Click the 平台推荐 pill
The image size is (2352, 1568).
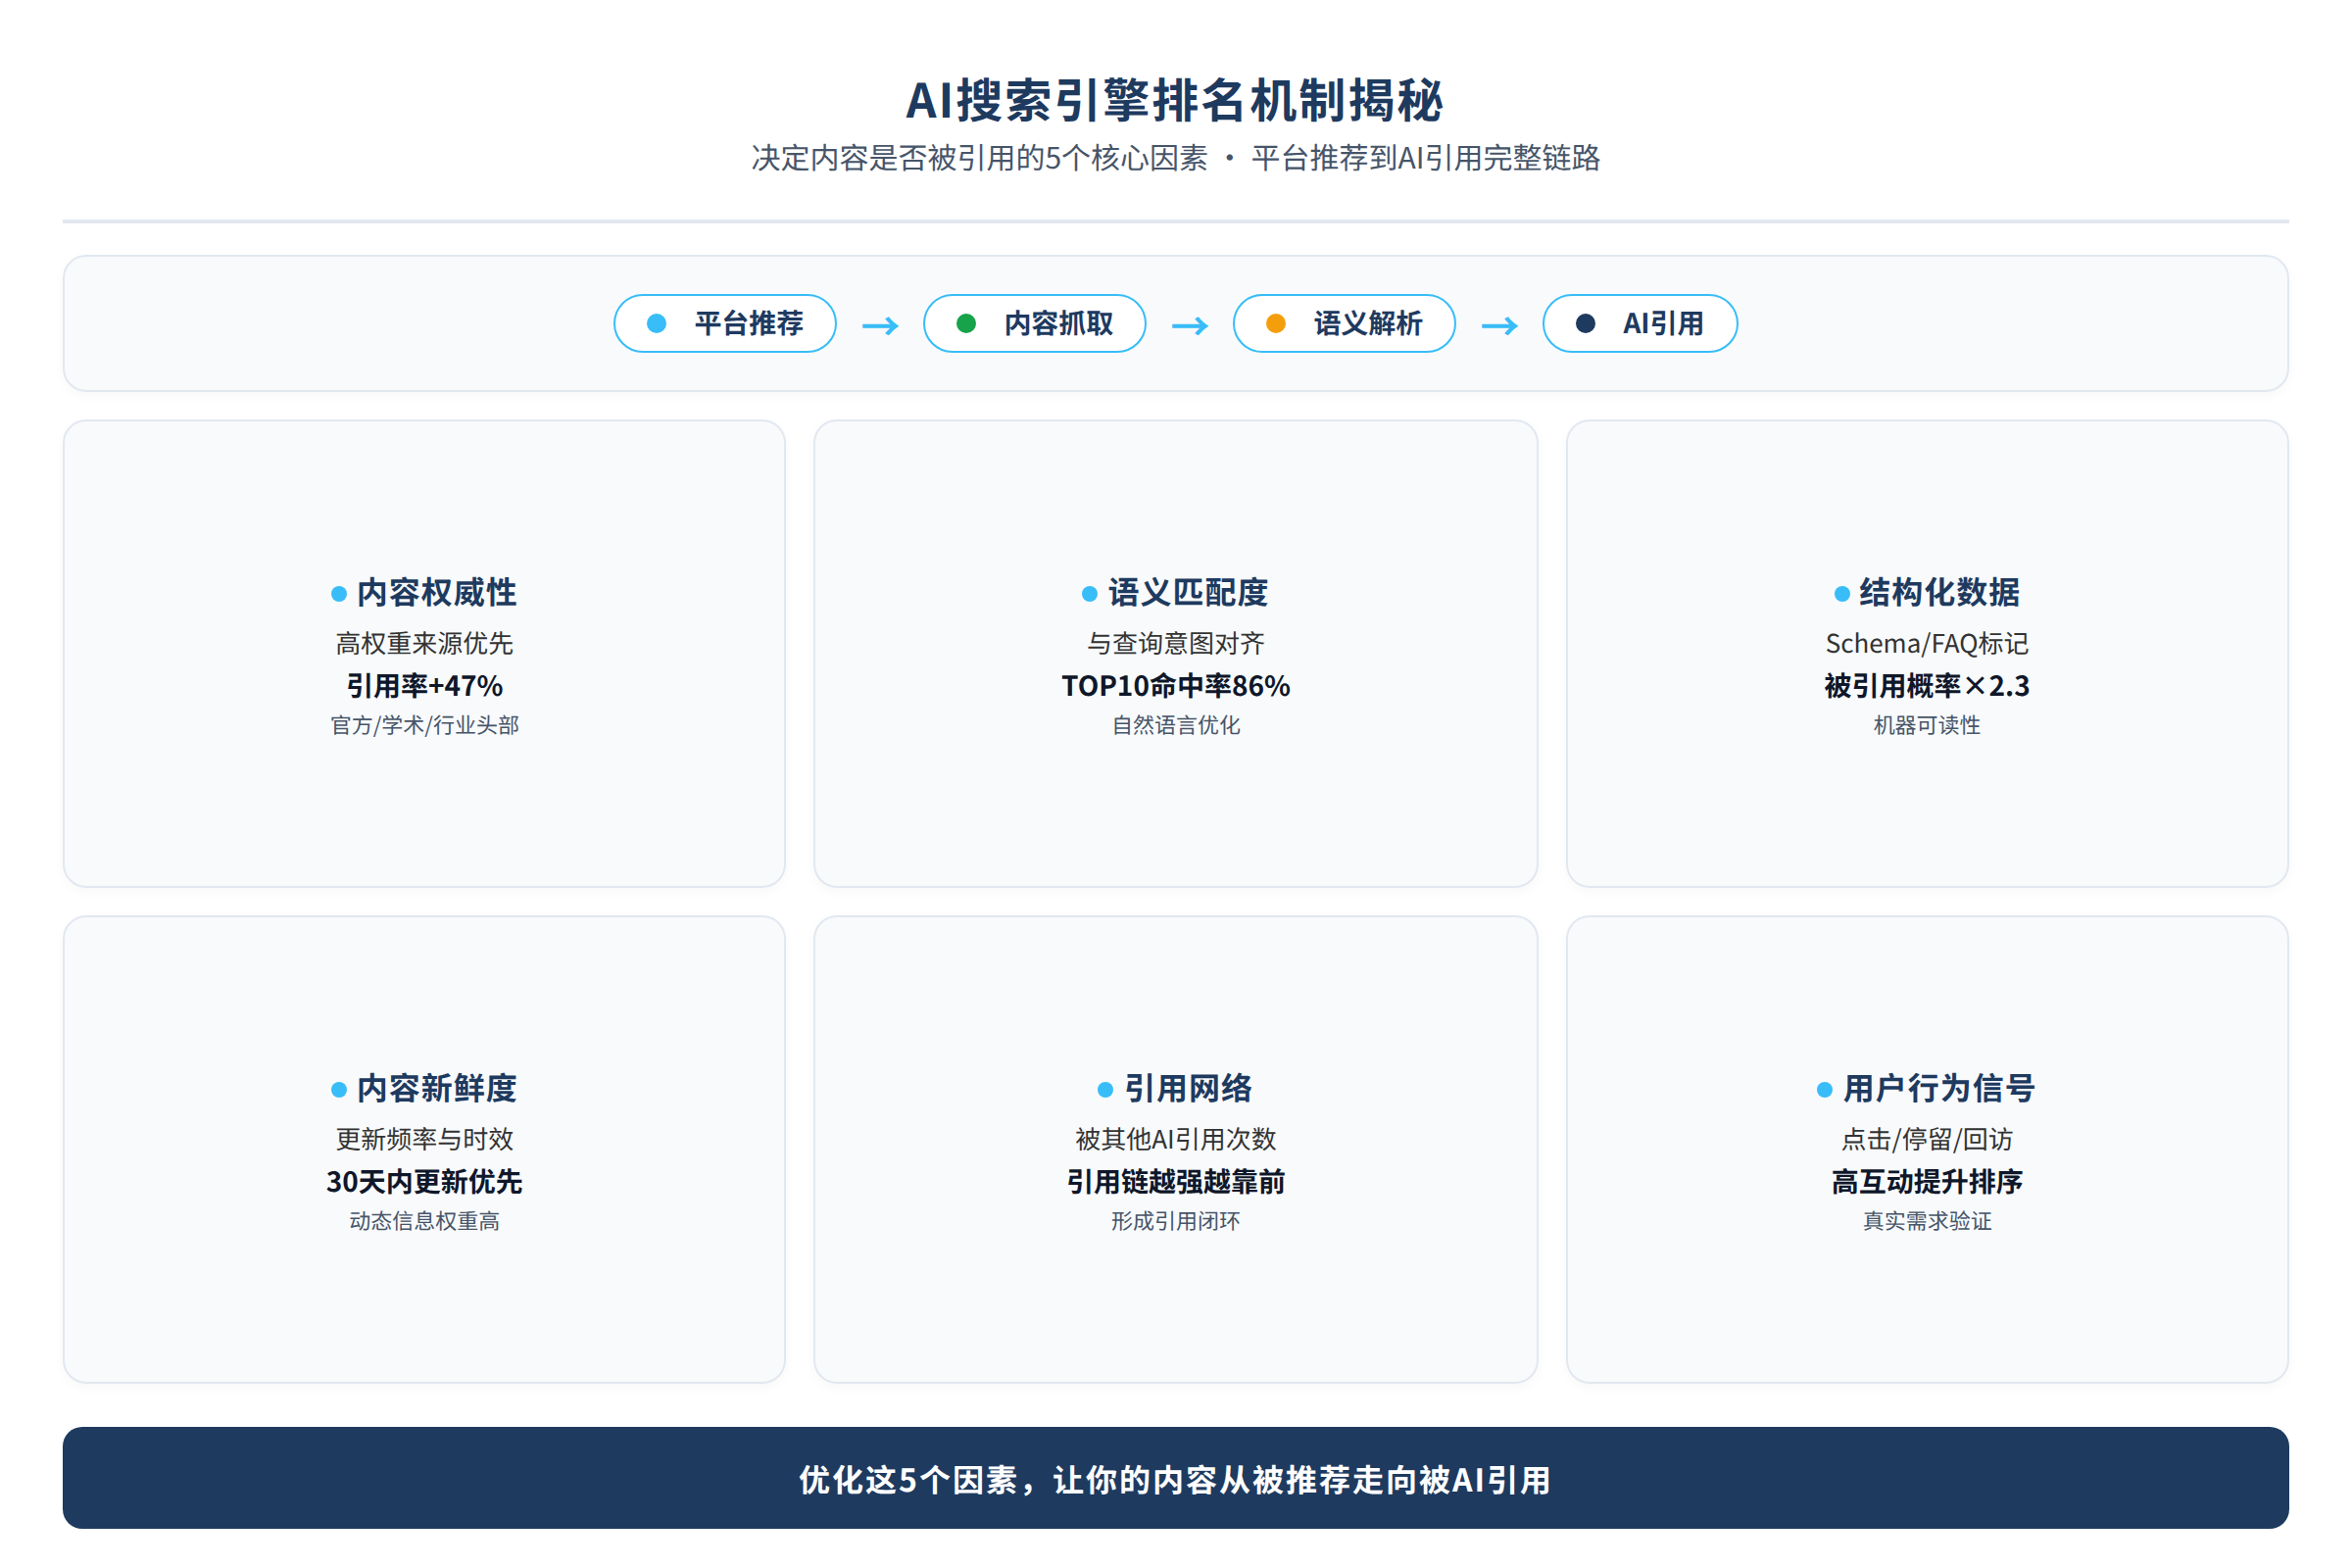point(725,323)
